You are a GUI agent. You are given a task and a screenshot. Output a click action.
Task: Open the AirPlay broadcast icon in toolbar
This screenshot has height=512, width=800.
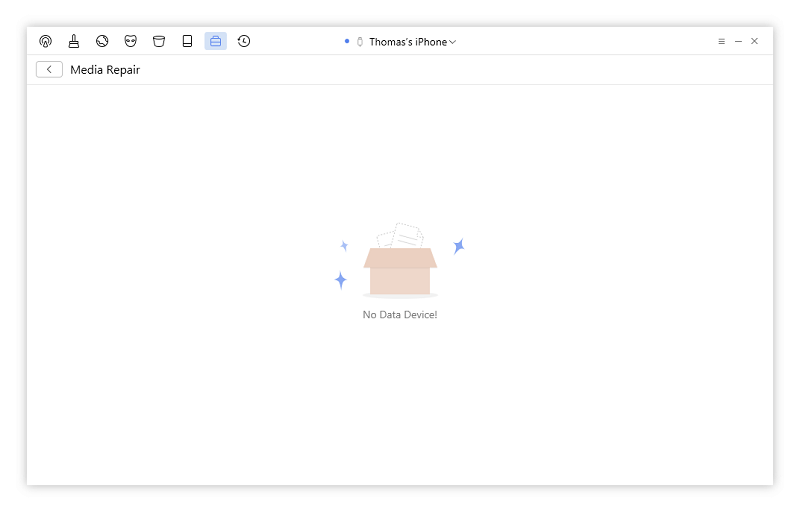tap(45, 41)
